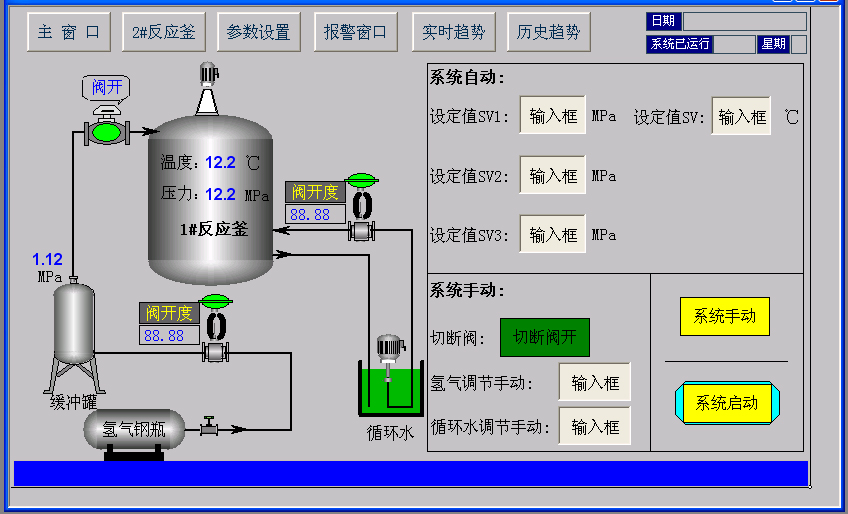
Task: Select the agitator motor atop the reactor
Action: pyautogui.click(x=208, y=76)
